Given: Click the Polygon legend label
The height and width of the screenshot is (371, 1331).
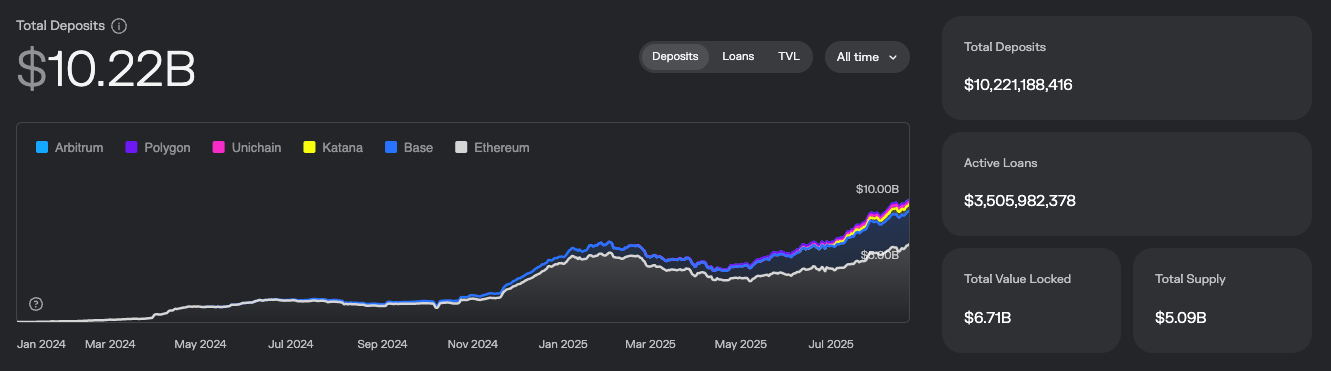Looking at the screenshot, I should point(167,148).
